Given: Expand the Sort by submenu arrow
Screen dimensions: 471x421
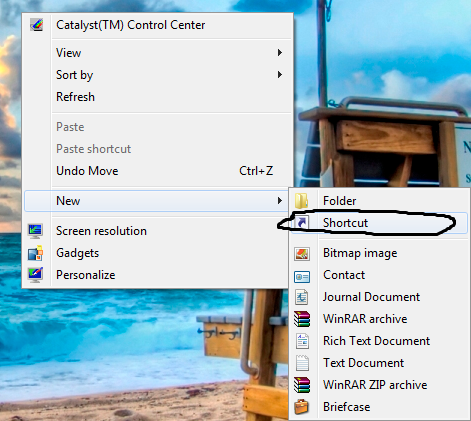Looking at the screenshot, I should point(280,75).
